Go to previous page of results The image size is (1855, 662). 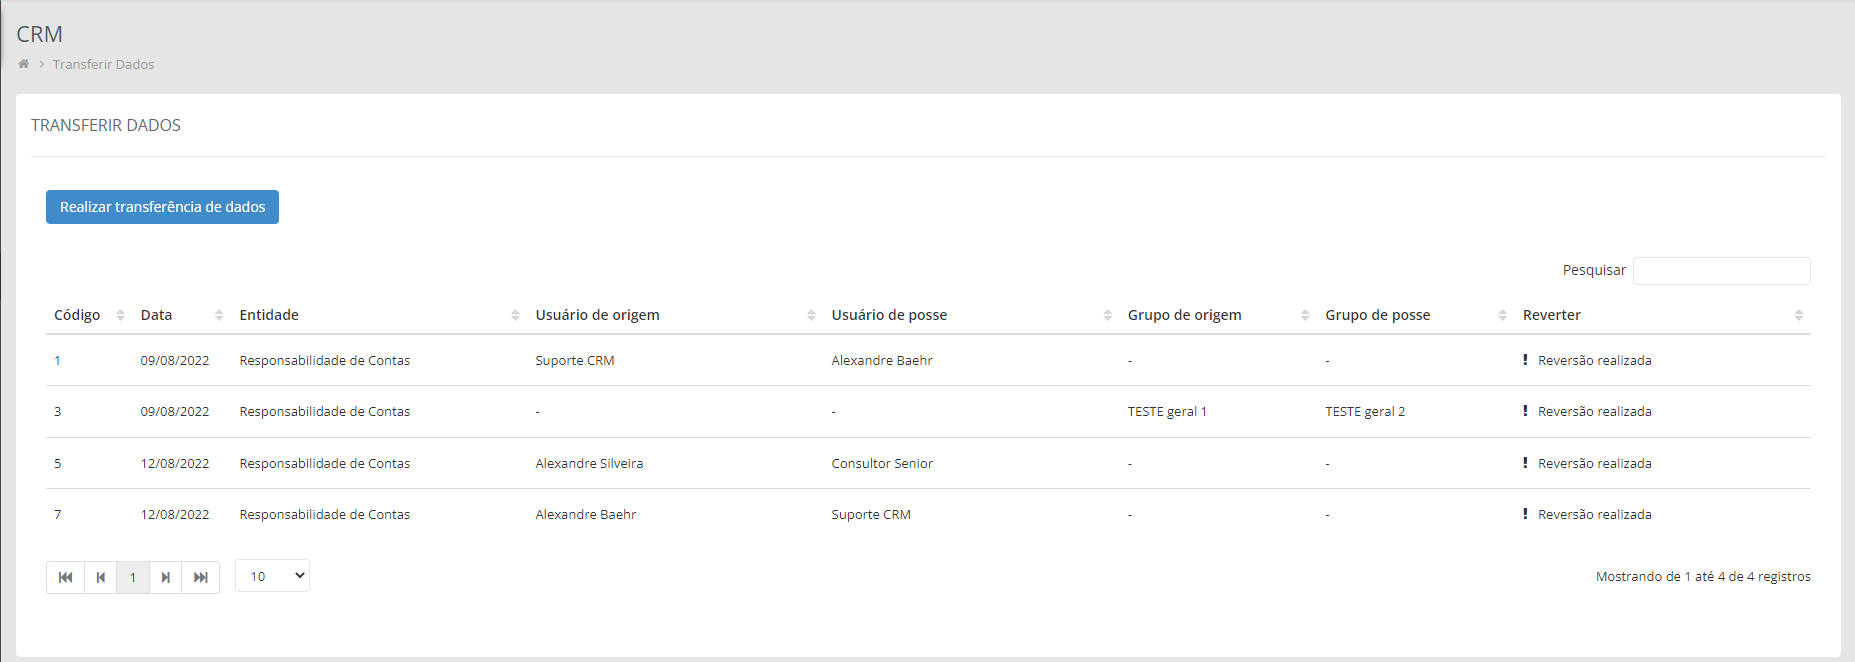pyautogui.click(x=101, y=577)
